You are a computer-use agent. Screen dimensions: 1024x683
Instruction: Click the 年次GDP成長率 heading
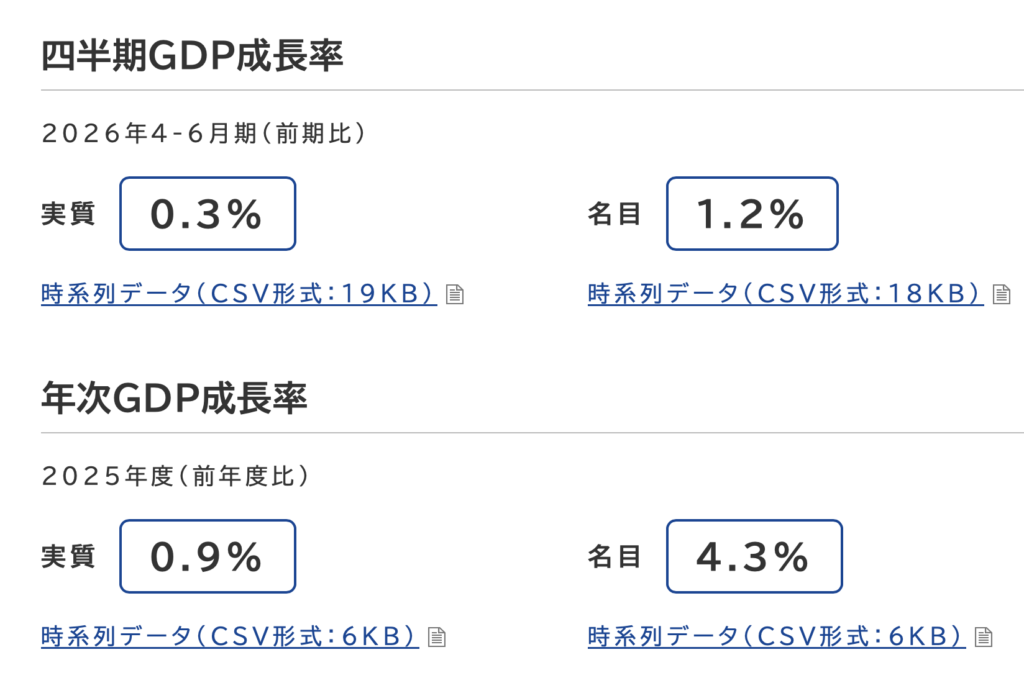point(174,398)
